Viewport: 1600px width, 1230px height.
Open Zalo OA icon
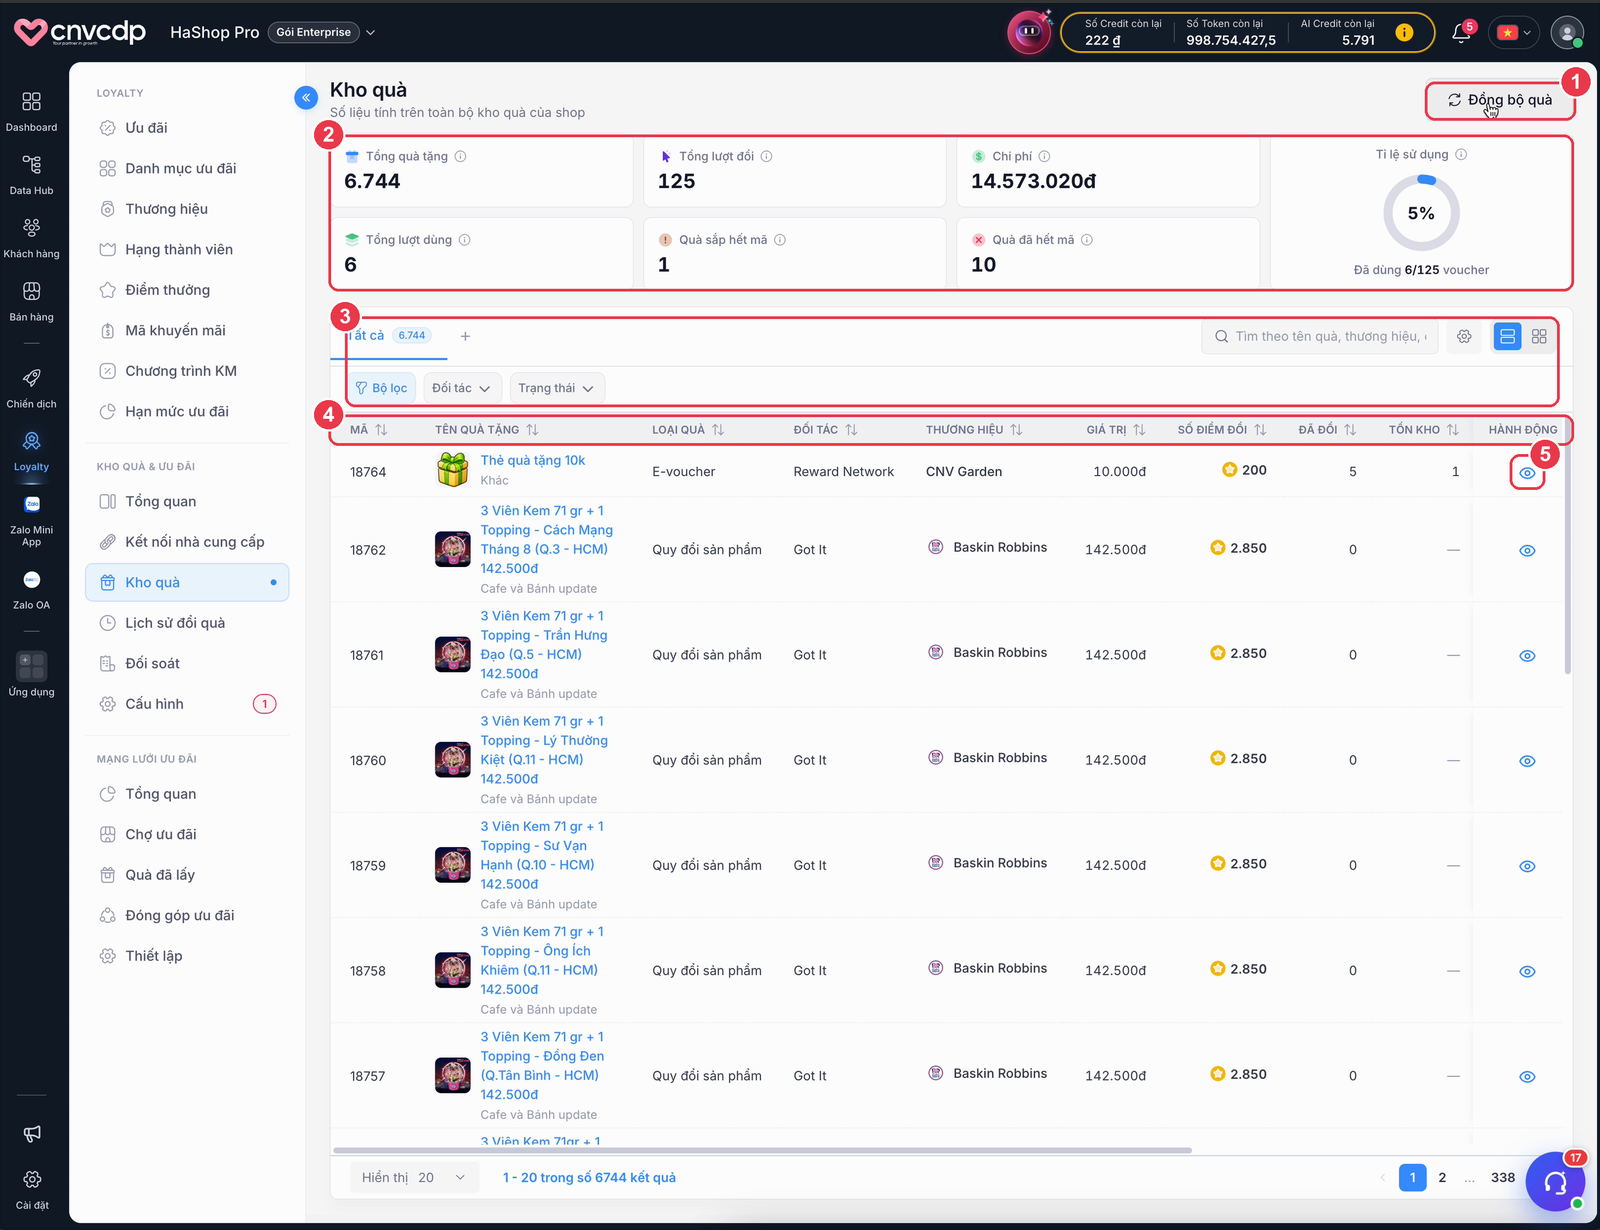pos(31,580)
